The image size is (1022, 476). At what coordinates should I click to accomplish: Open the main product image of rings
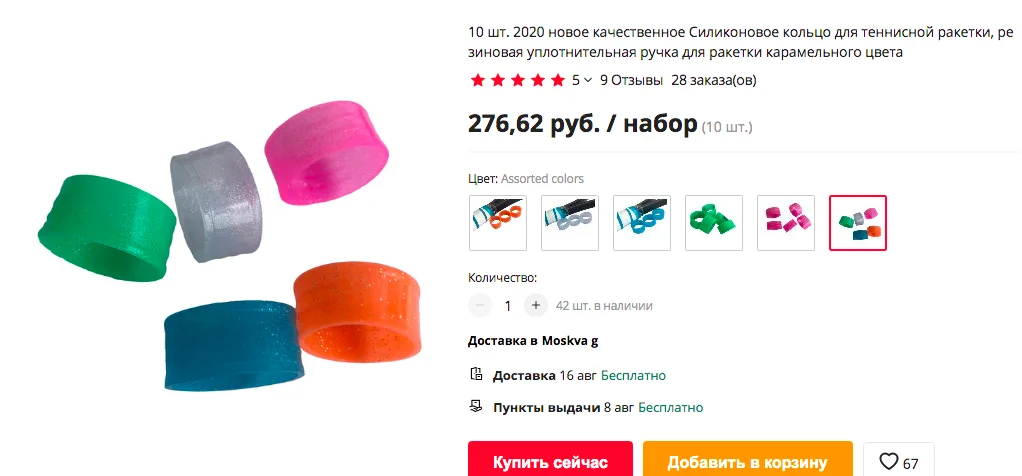pyautogui.click(x=229, y=248)
